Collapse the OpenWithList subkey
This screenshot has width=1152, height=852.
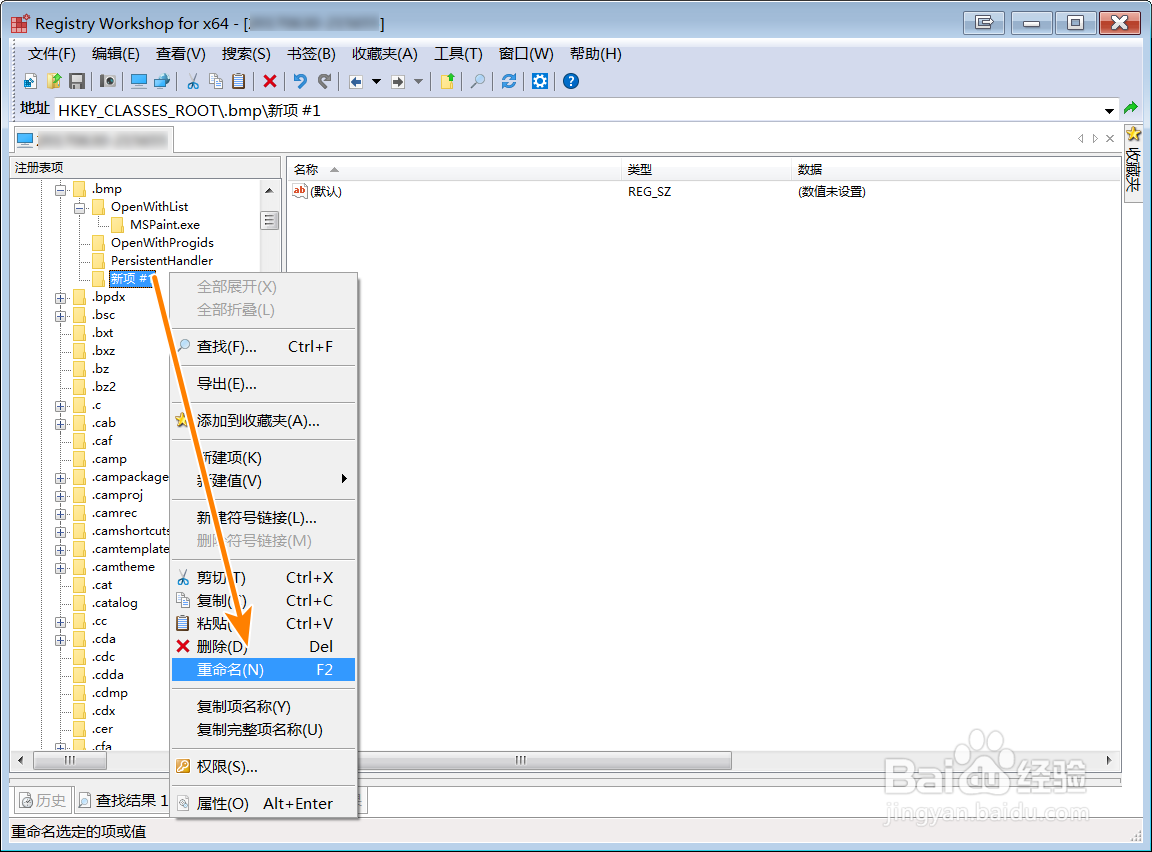(x=79, y=209)
